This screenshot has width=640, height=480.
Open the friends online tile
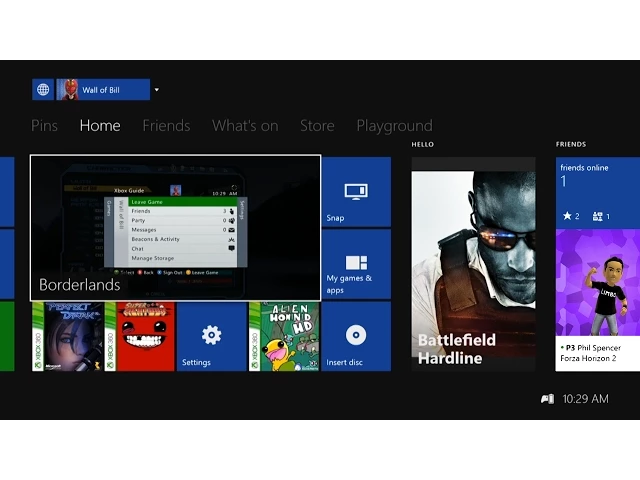598,192
